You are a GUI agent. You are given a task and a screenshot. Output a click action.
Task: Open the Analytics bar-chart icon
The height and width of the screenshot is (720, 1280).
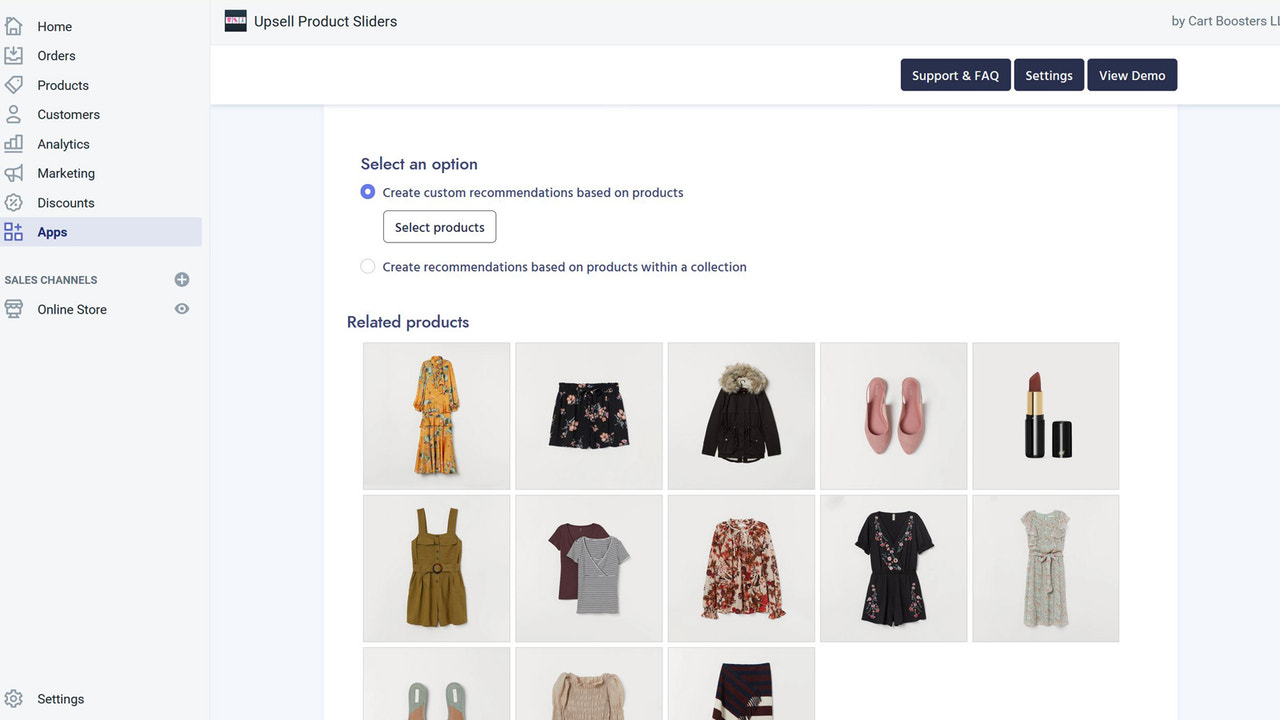[14, 143]
